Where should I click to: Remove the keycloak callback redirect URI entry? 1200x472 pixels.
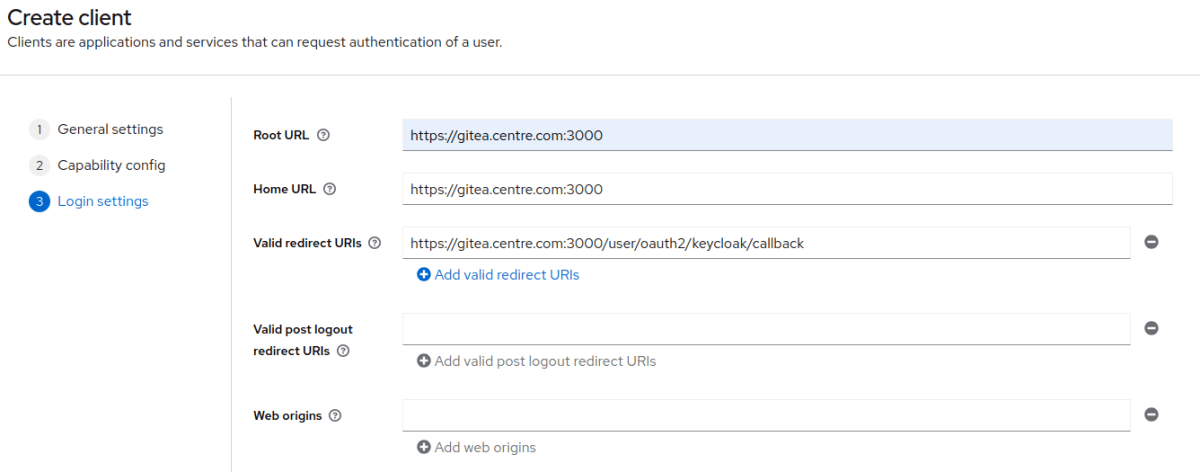[1151, 242]
